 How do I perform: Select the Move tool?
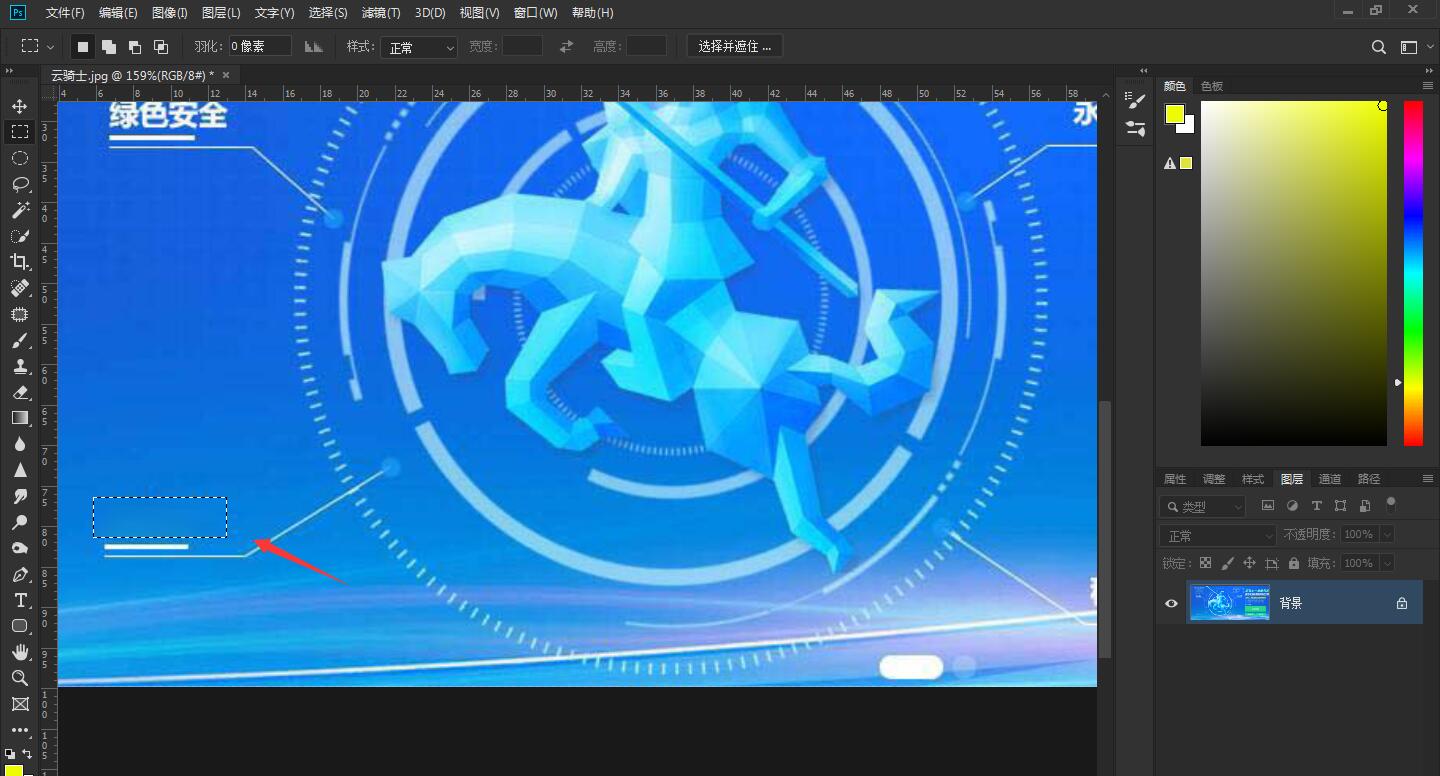pyautogui.click(x=20, y=106)
